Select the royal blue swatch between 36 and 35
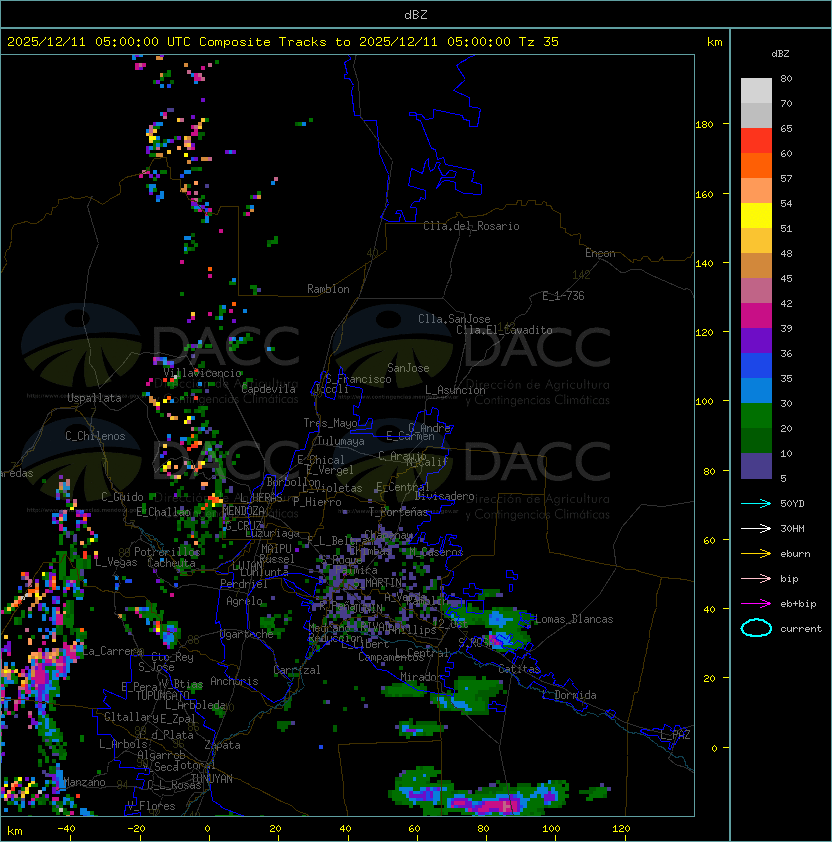Screen dimensions: 832x842 click(x=756, y=365)
